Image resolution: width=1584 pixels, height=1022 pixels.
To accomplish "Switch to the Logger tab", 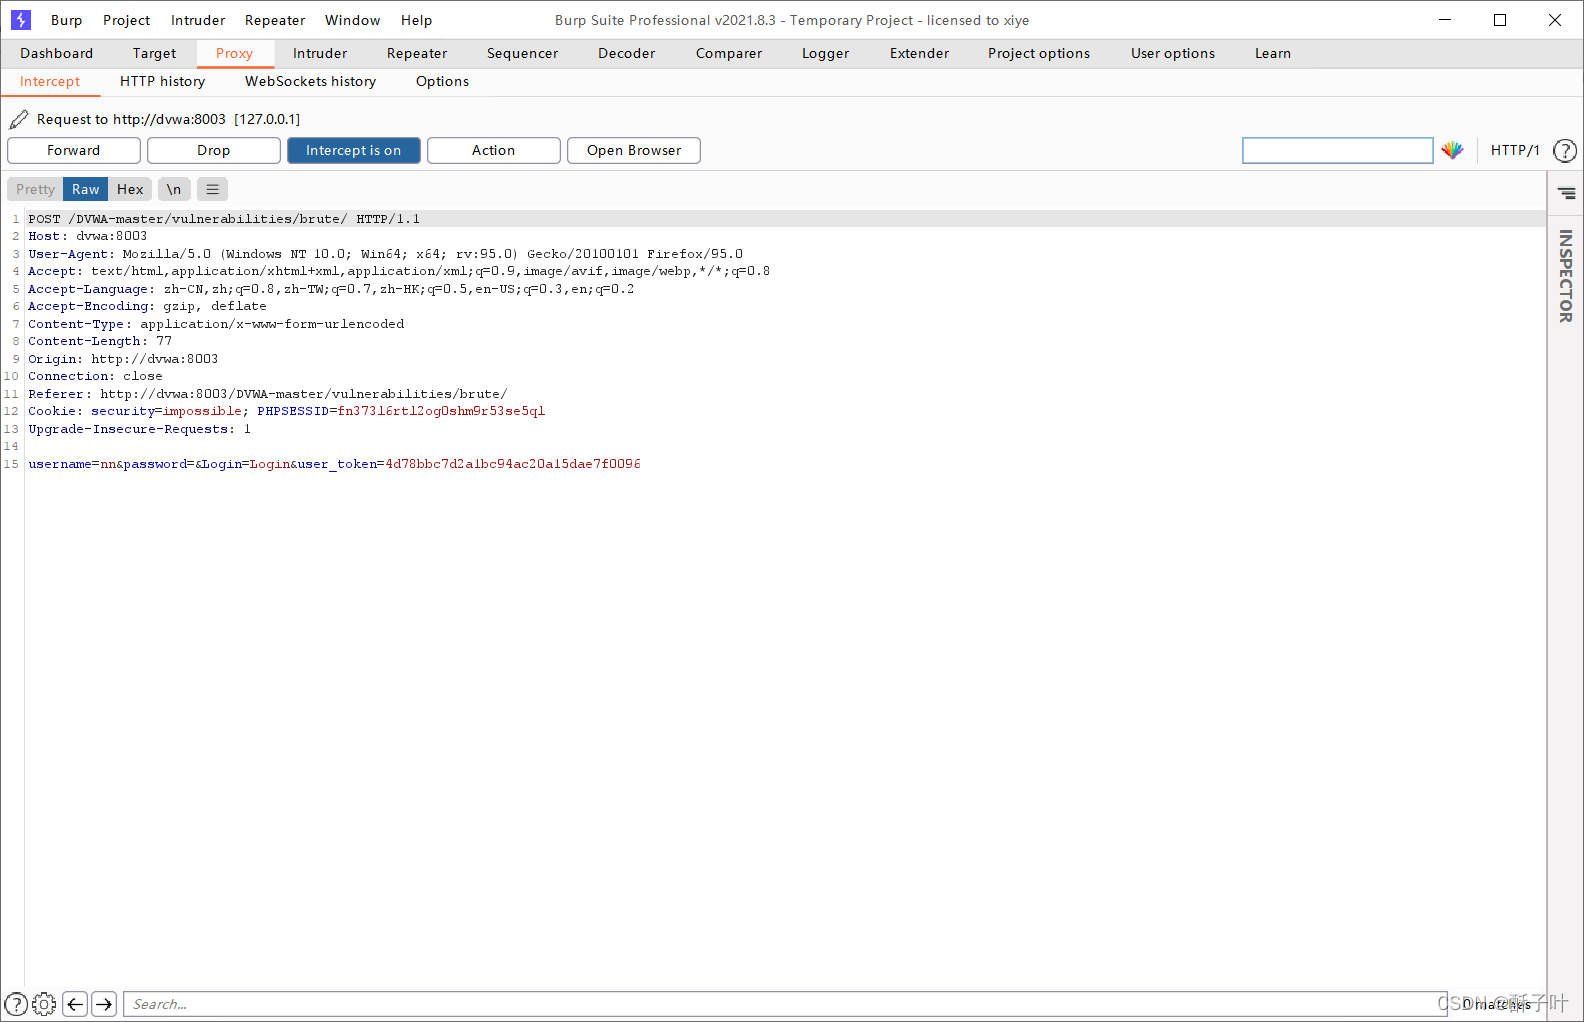I will click(x=826, y=53).
